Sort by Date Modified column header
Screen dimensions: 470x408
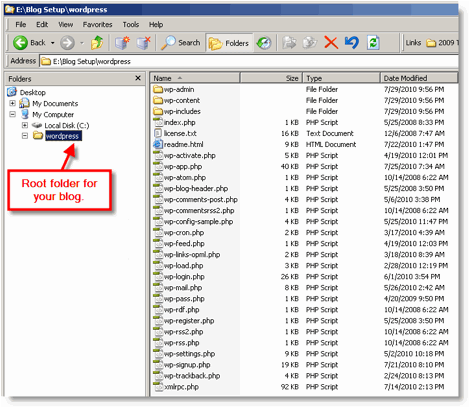point(419,78)
